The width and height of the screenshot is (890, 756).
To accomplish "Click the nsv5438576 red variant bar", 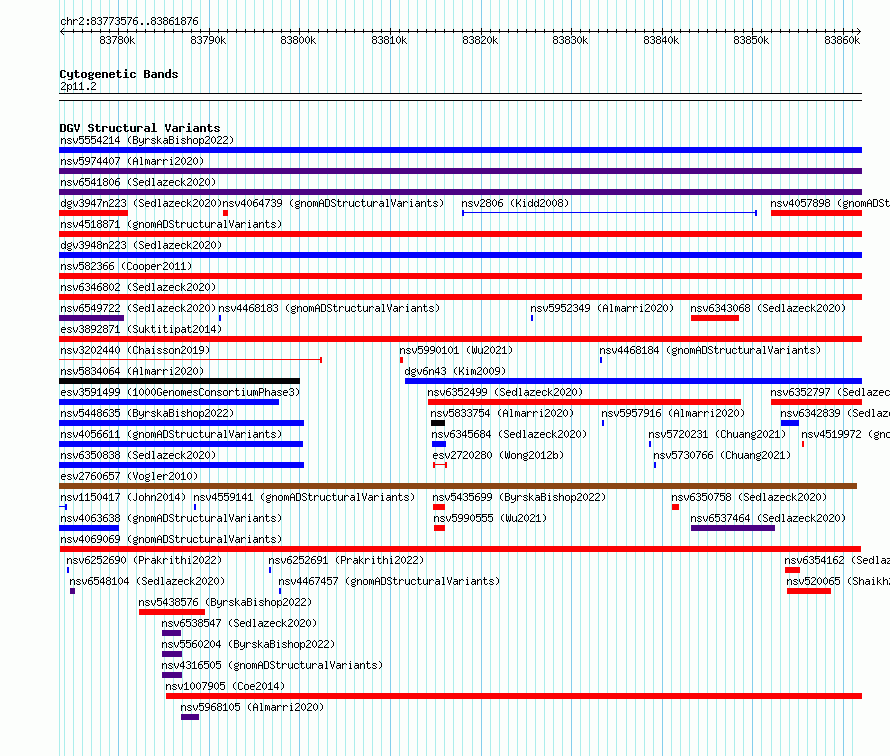I will coord(172,612).
